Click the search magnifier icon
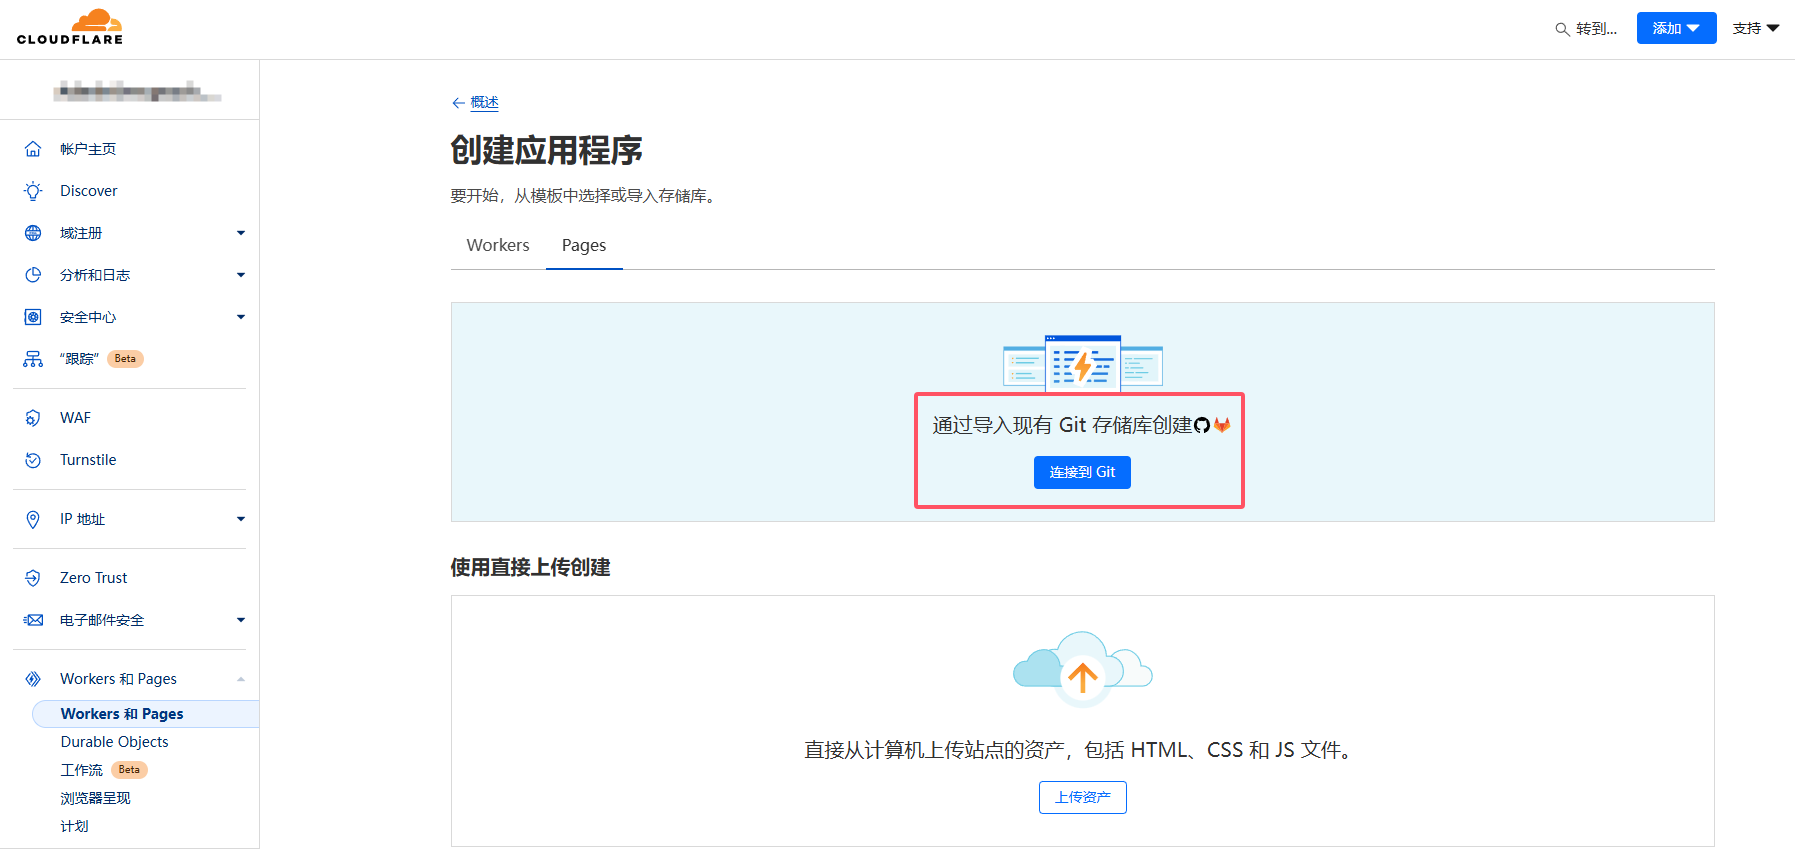This screenshot has height=849, width=1795. pos(1562,29)
